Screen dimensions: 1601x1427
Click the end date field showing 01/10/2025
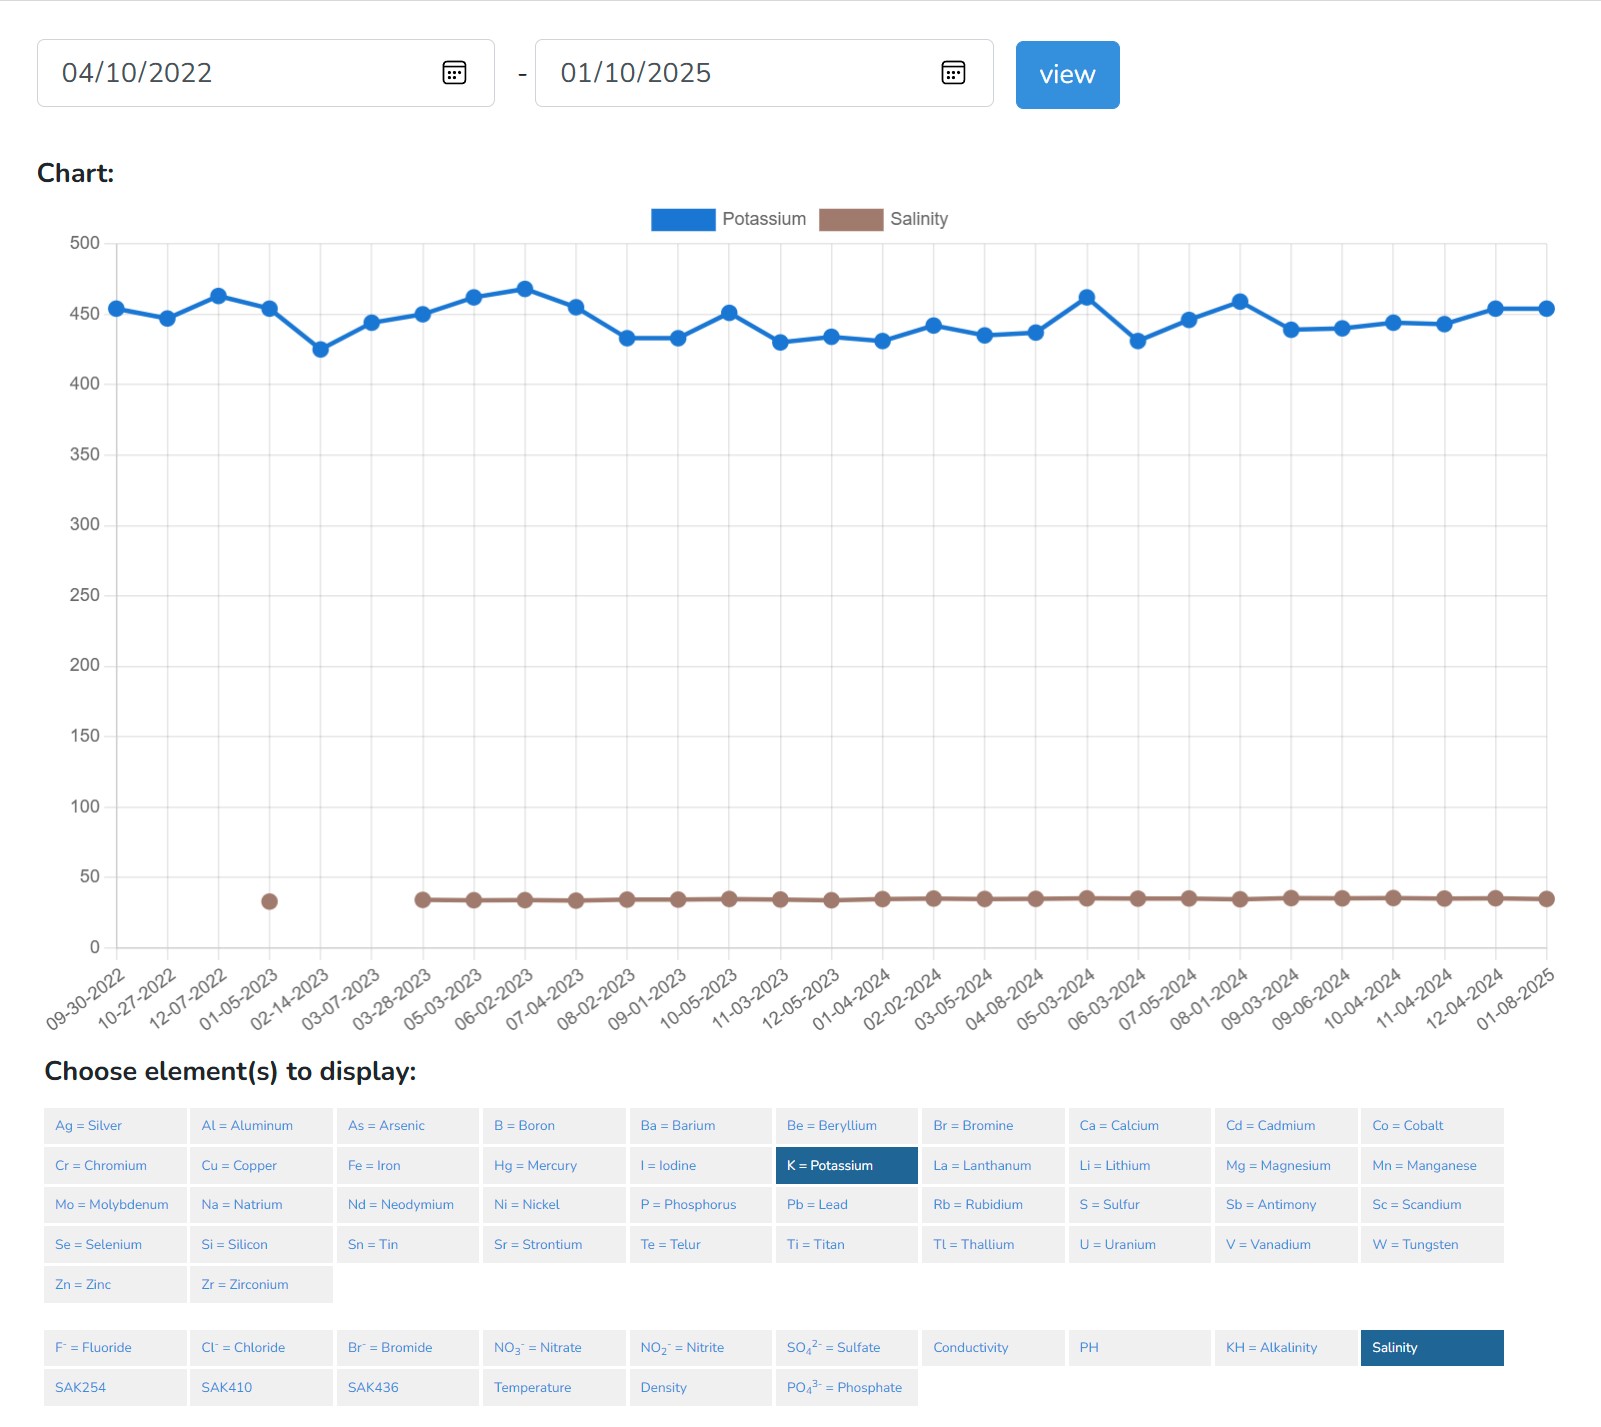(730, 73)
